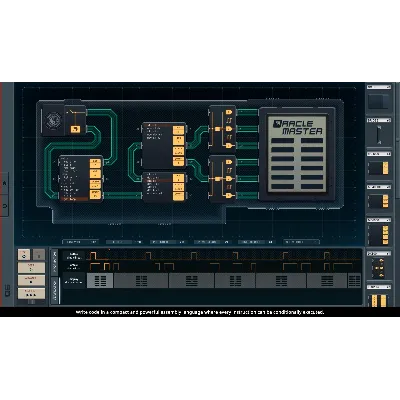Select the lower middle microcontroller code area

(x=159, y=187)
